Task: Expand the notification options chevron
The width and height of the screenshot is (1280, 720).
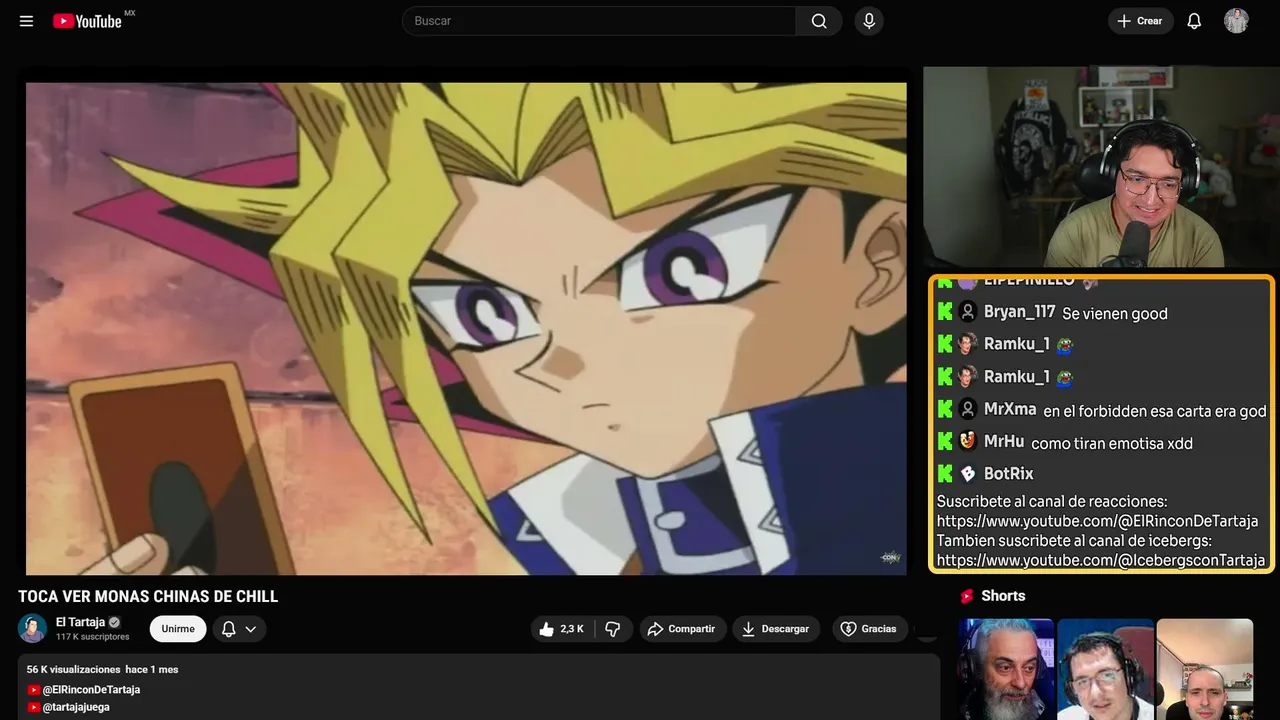Action: 251,629
